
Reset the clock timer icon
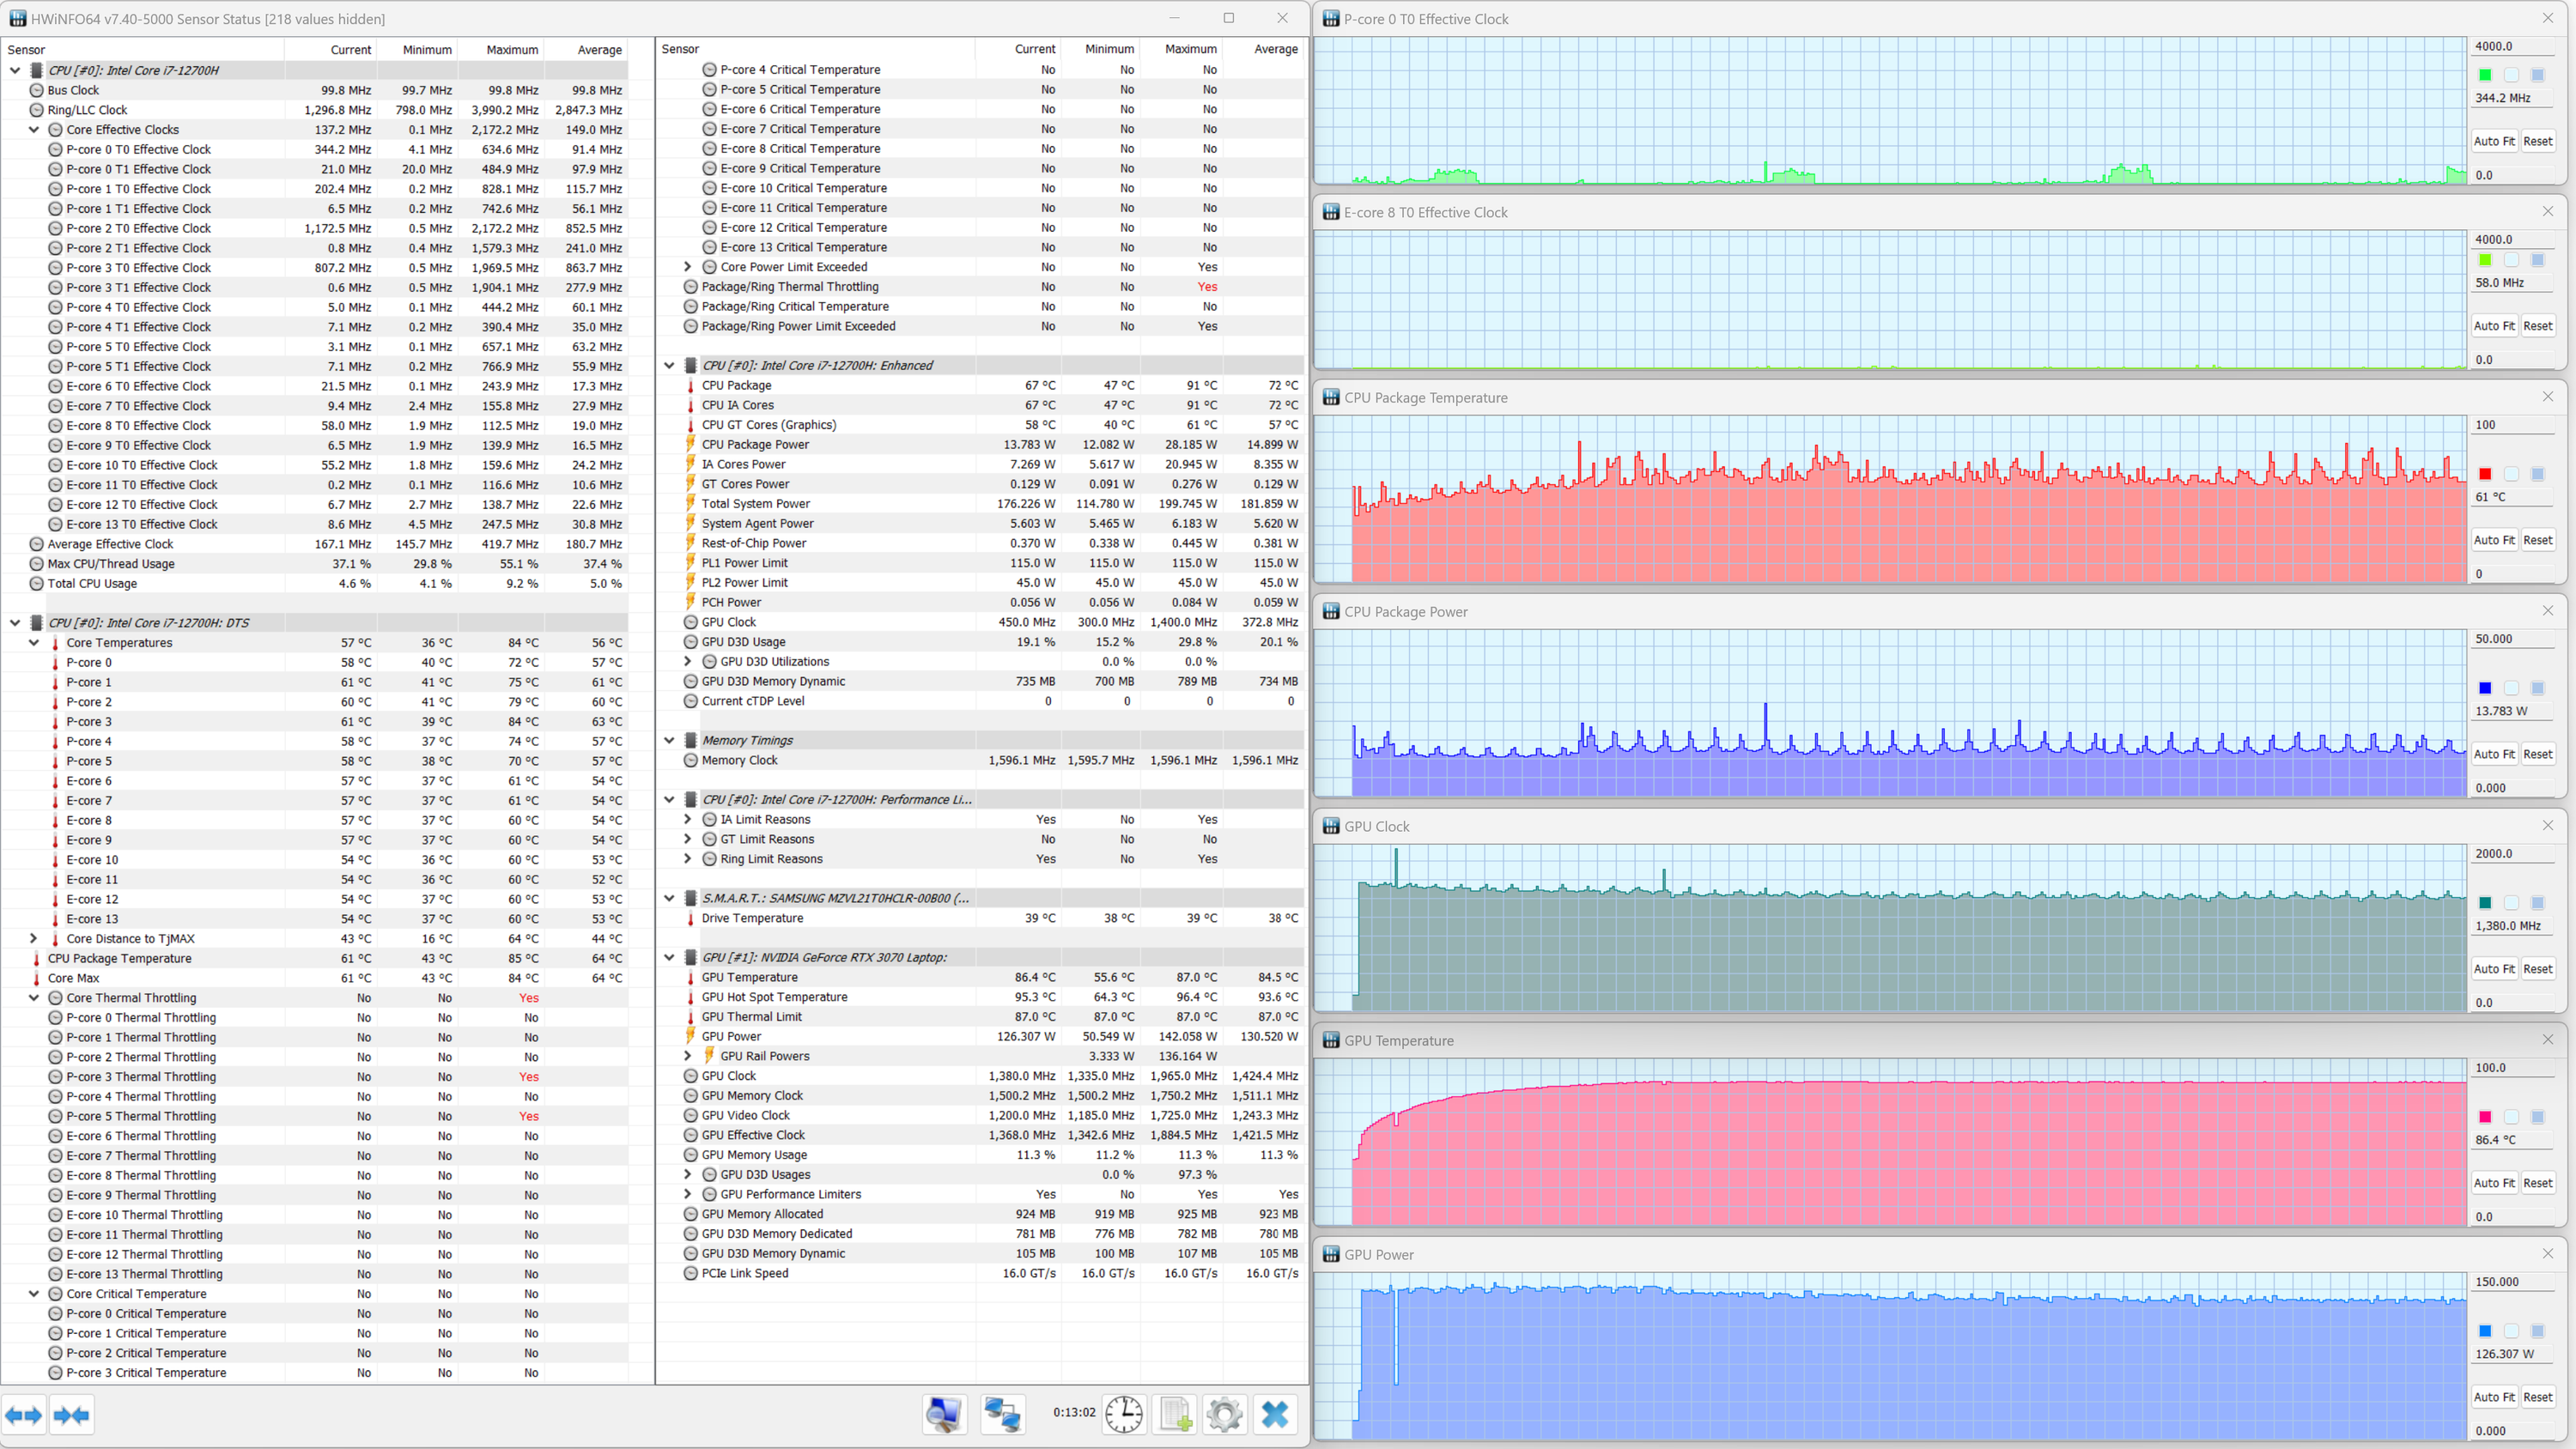(x=1124, y=1414)
